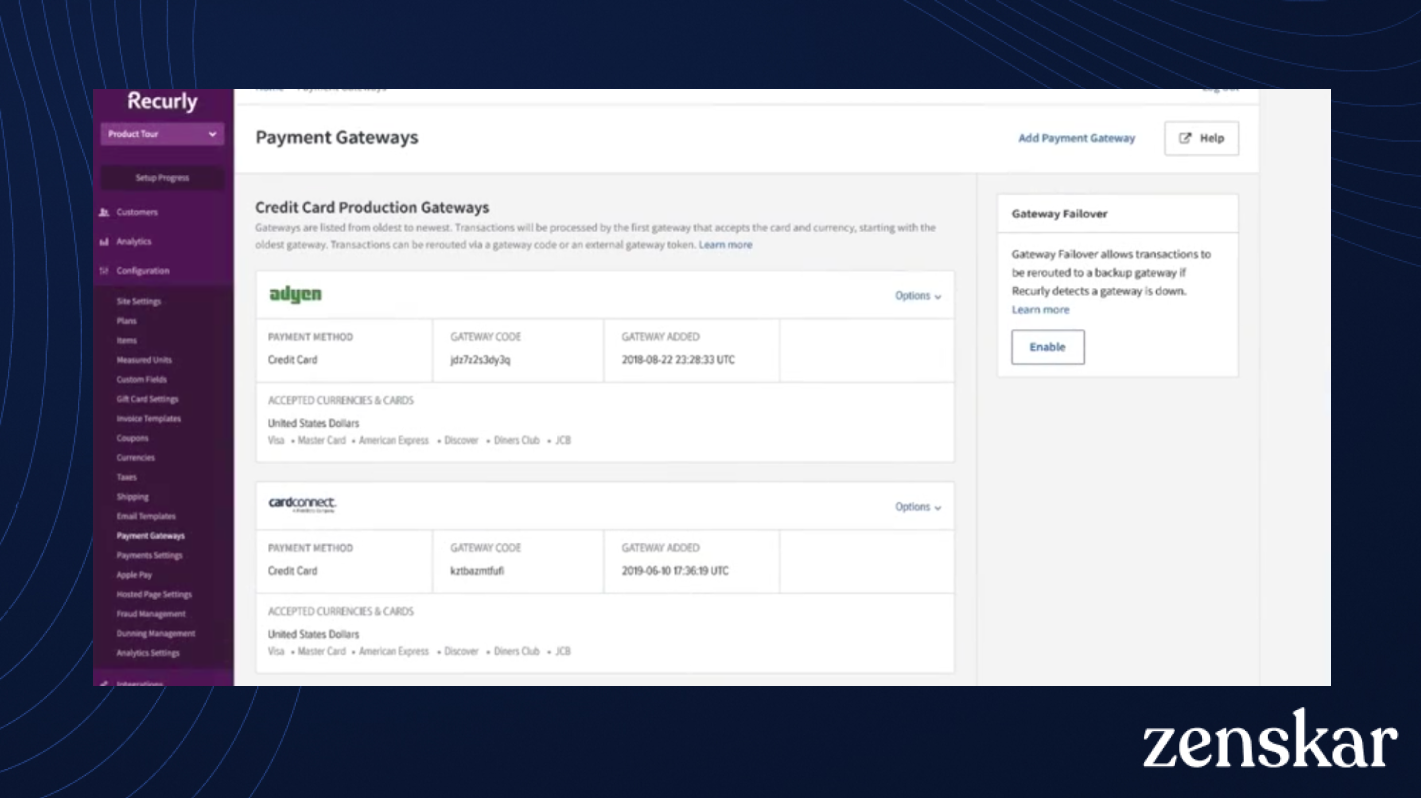Viewport: 1421px width, 798px height.
Task: Expand Options for the Adyen gateway
Action: pyautogui.click(x=918, y=296)
